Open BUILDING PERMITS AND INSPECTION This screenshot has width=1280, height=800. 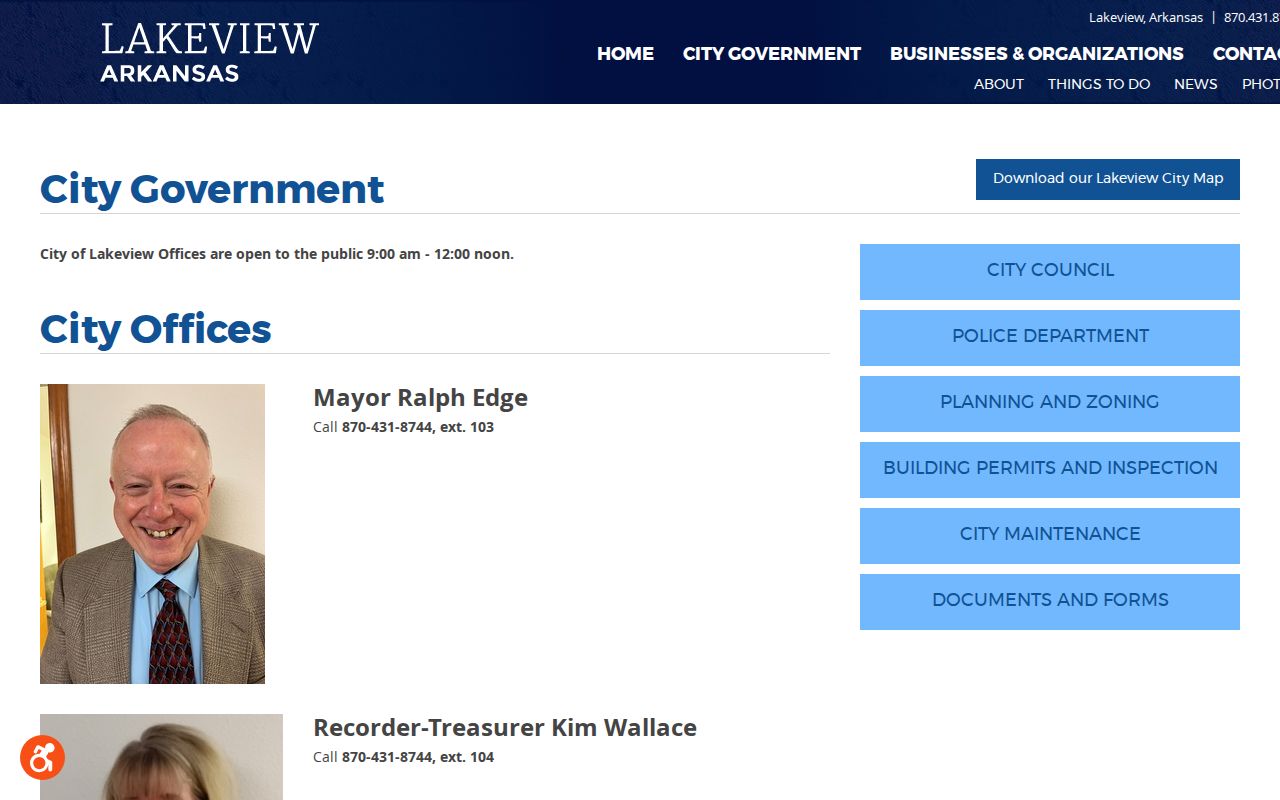1050,469
